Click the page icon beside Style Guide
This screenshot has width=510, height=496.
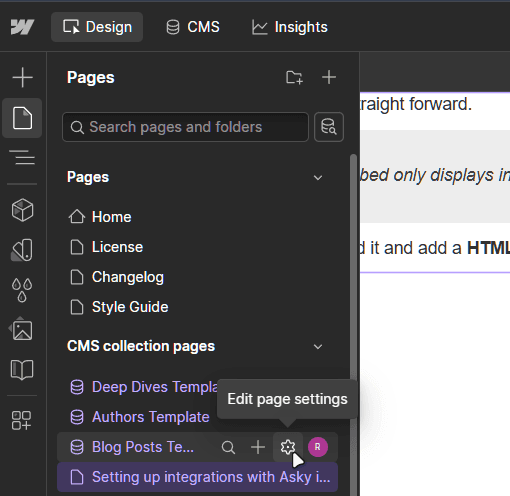click(77, 307)
